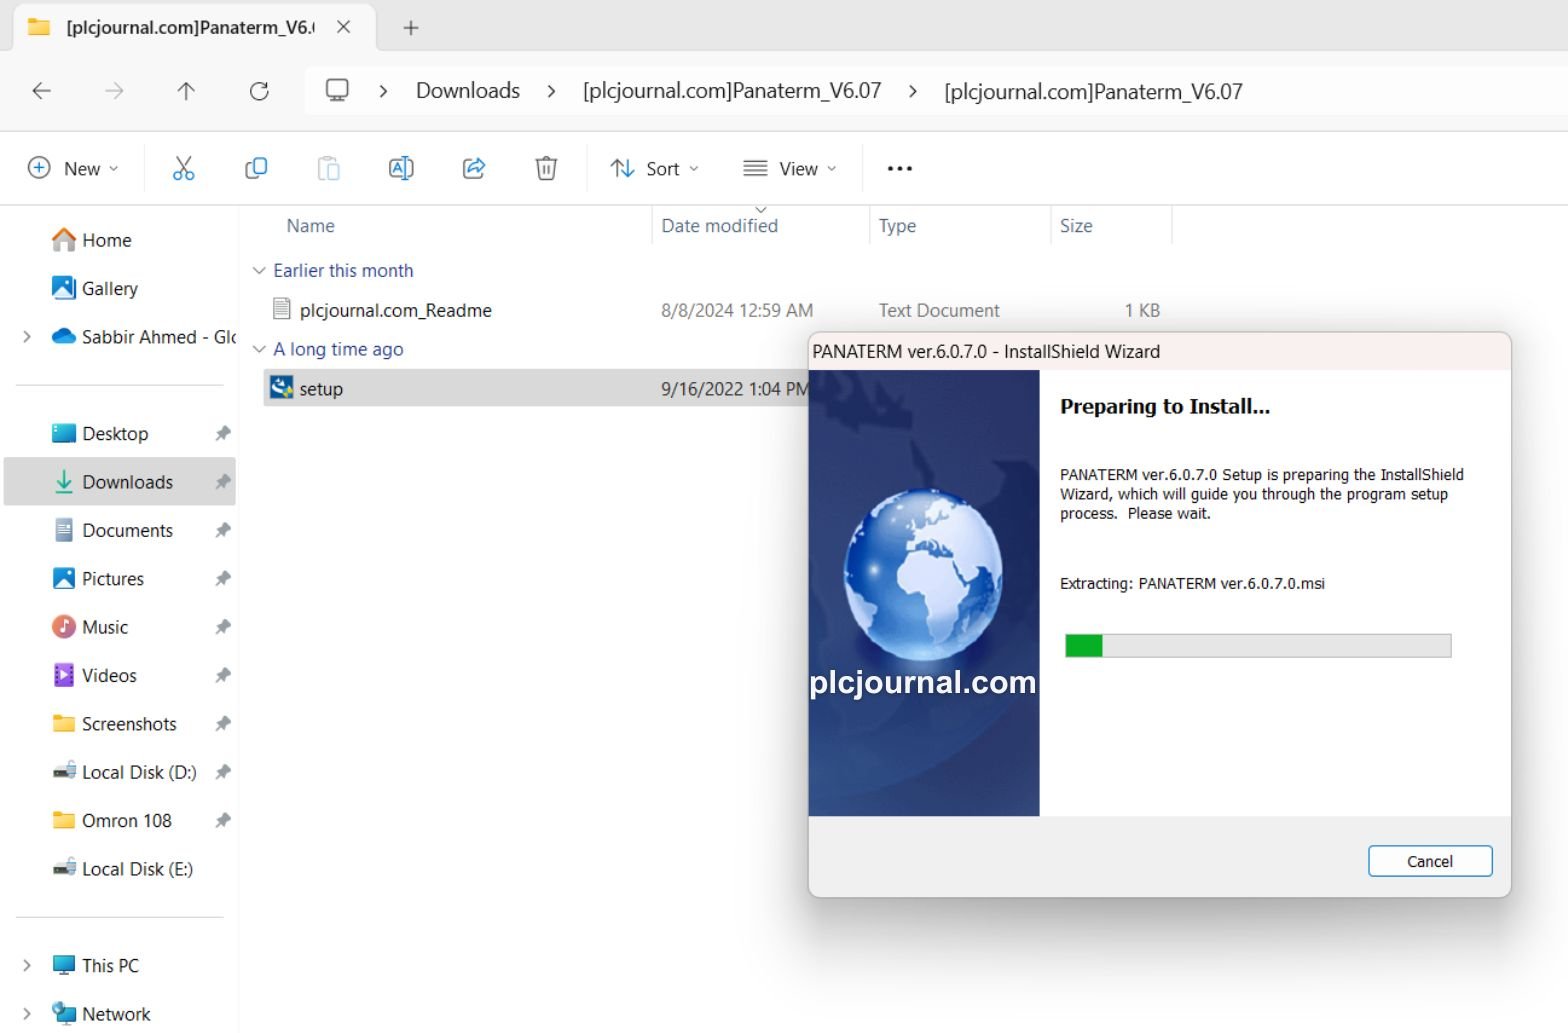Screen dimensions: 1568x1033
Task: Click the pin icon beside Downloads
Action: tap(222, 482)
